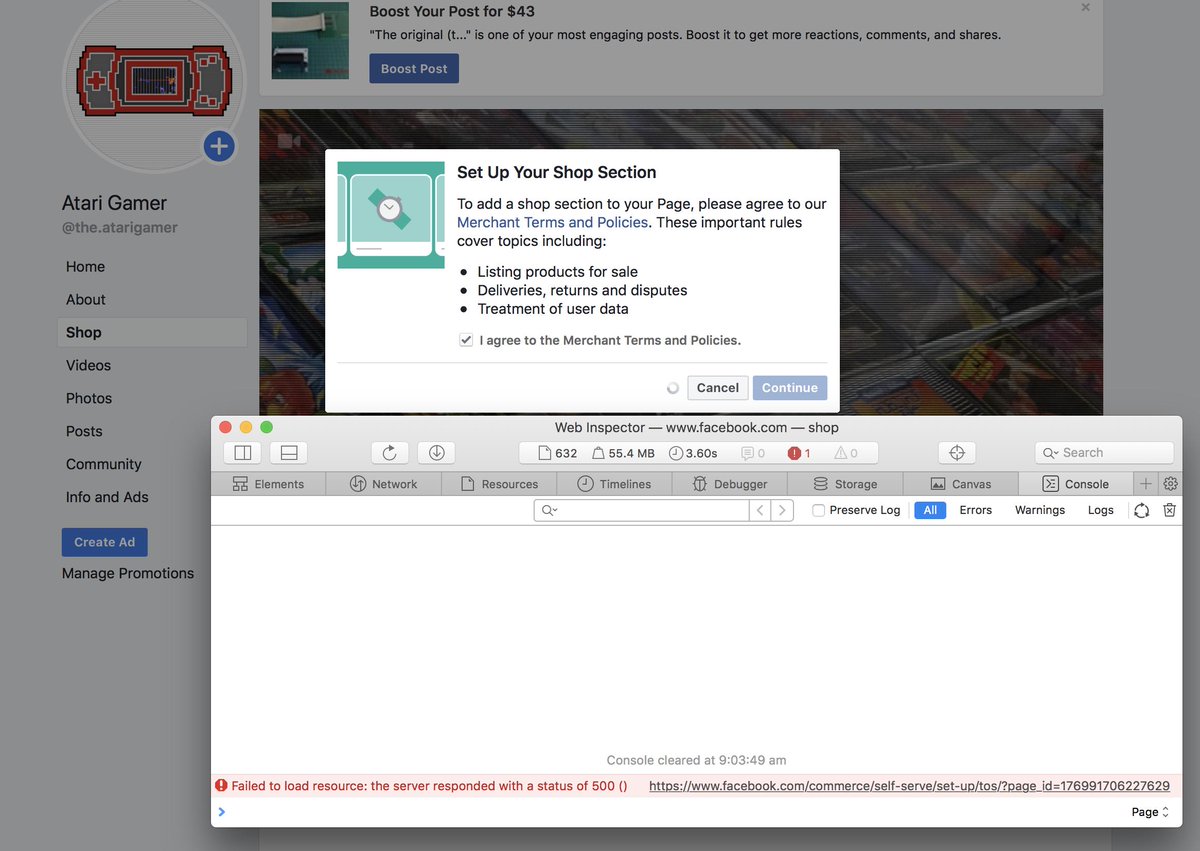Image resolution: width=1200 pixels, height=851 pixels.
Task: Filter console by Warnings
Action: [1040, 510]
